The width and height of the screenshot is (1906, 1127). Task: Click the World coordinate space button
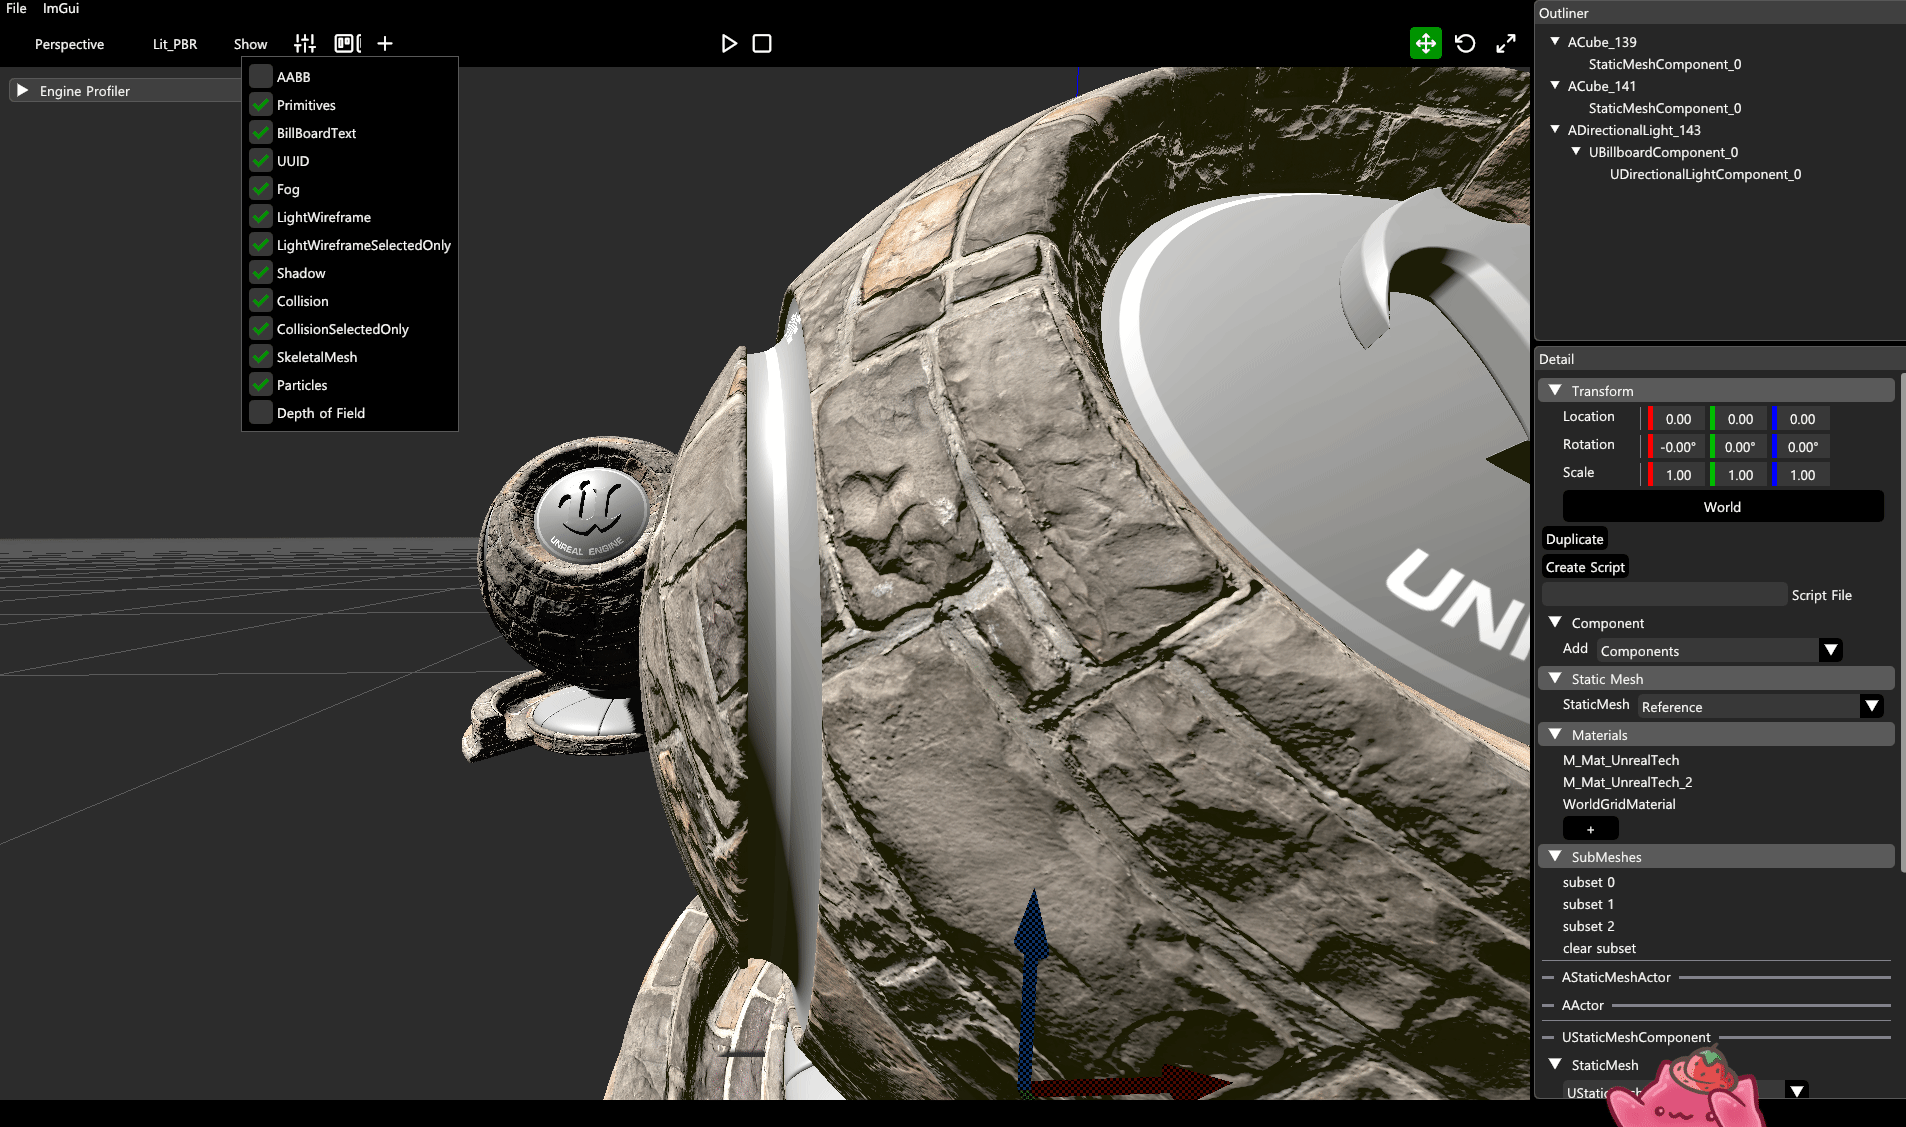click(x=1723, y=507)
